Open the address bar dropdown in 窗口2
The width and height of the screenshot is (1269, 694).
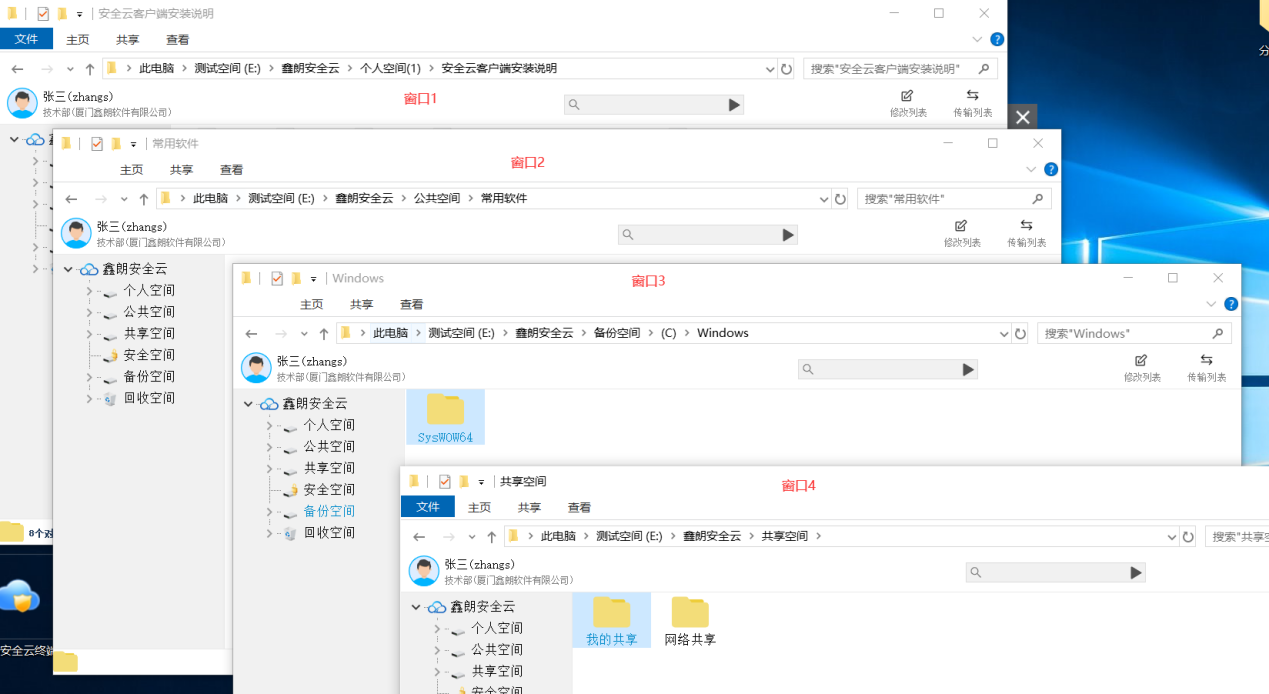click(822, 198)
